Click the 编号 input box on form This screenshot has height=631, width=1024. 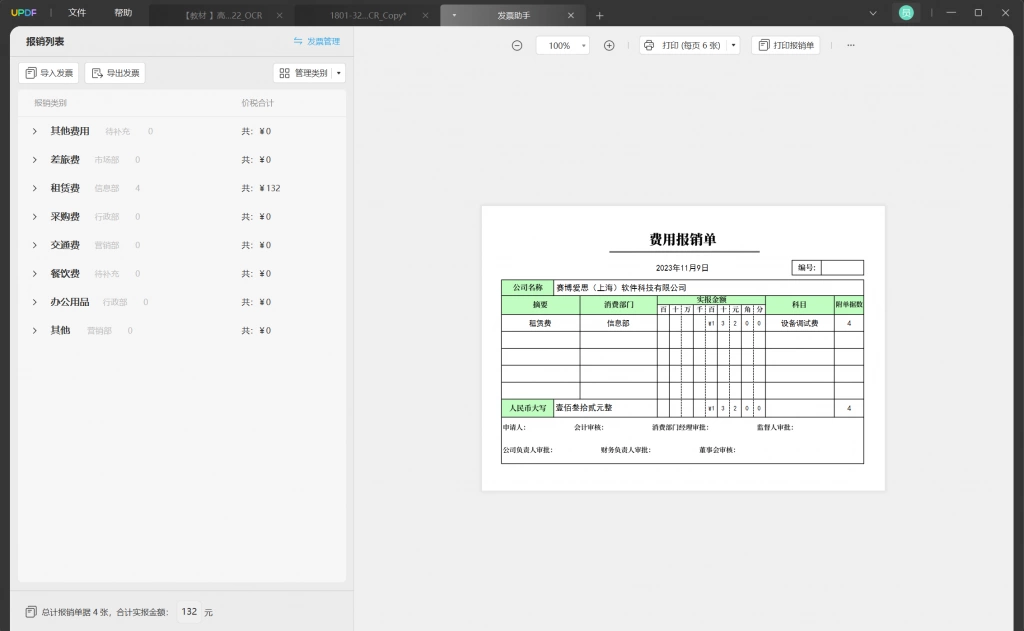pyautogui.click(x=842, y=267)
